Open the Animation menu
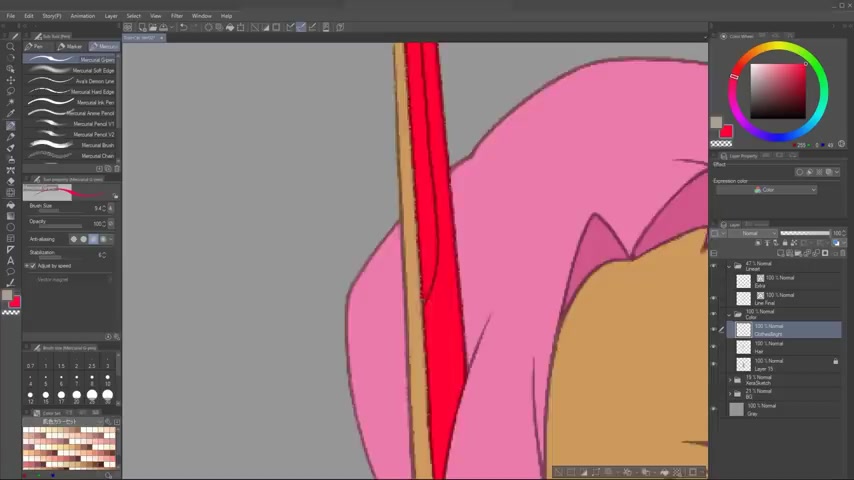Screen dimensions: 854x480 coord(83,16)
